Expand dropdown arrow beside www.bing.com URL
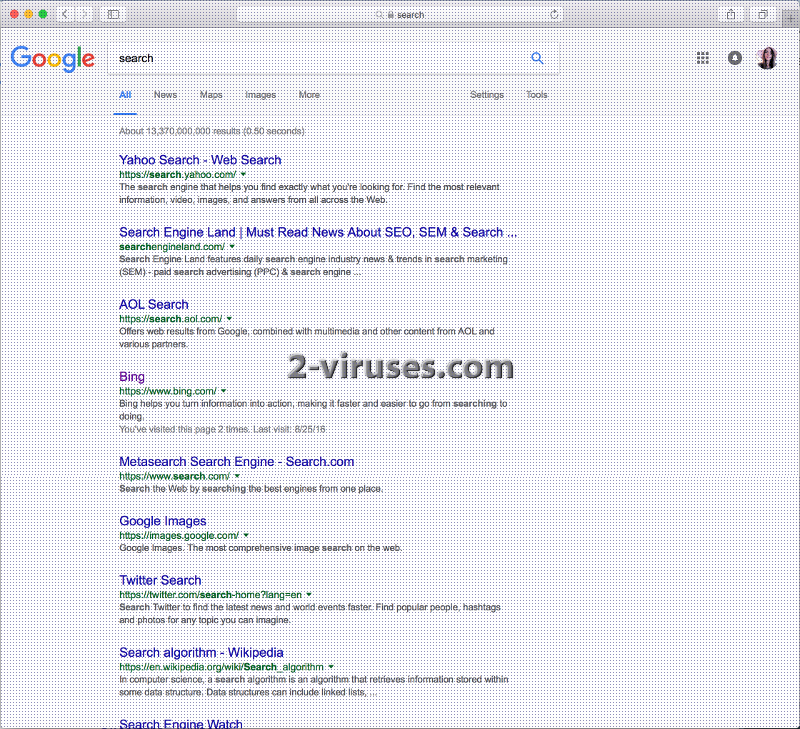800x729 pixels. pos(223,391)
